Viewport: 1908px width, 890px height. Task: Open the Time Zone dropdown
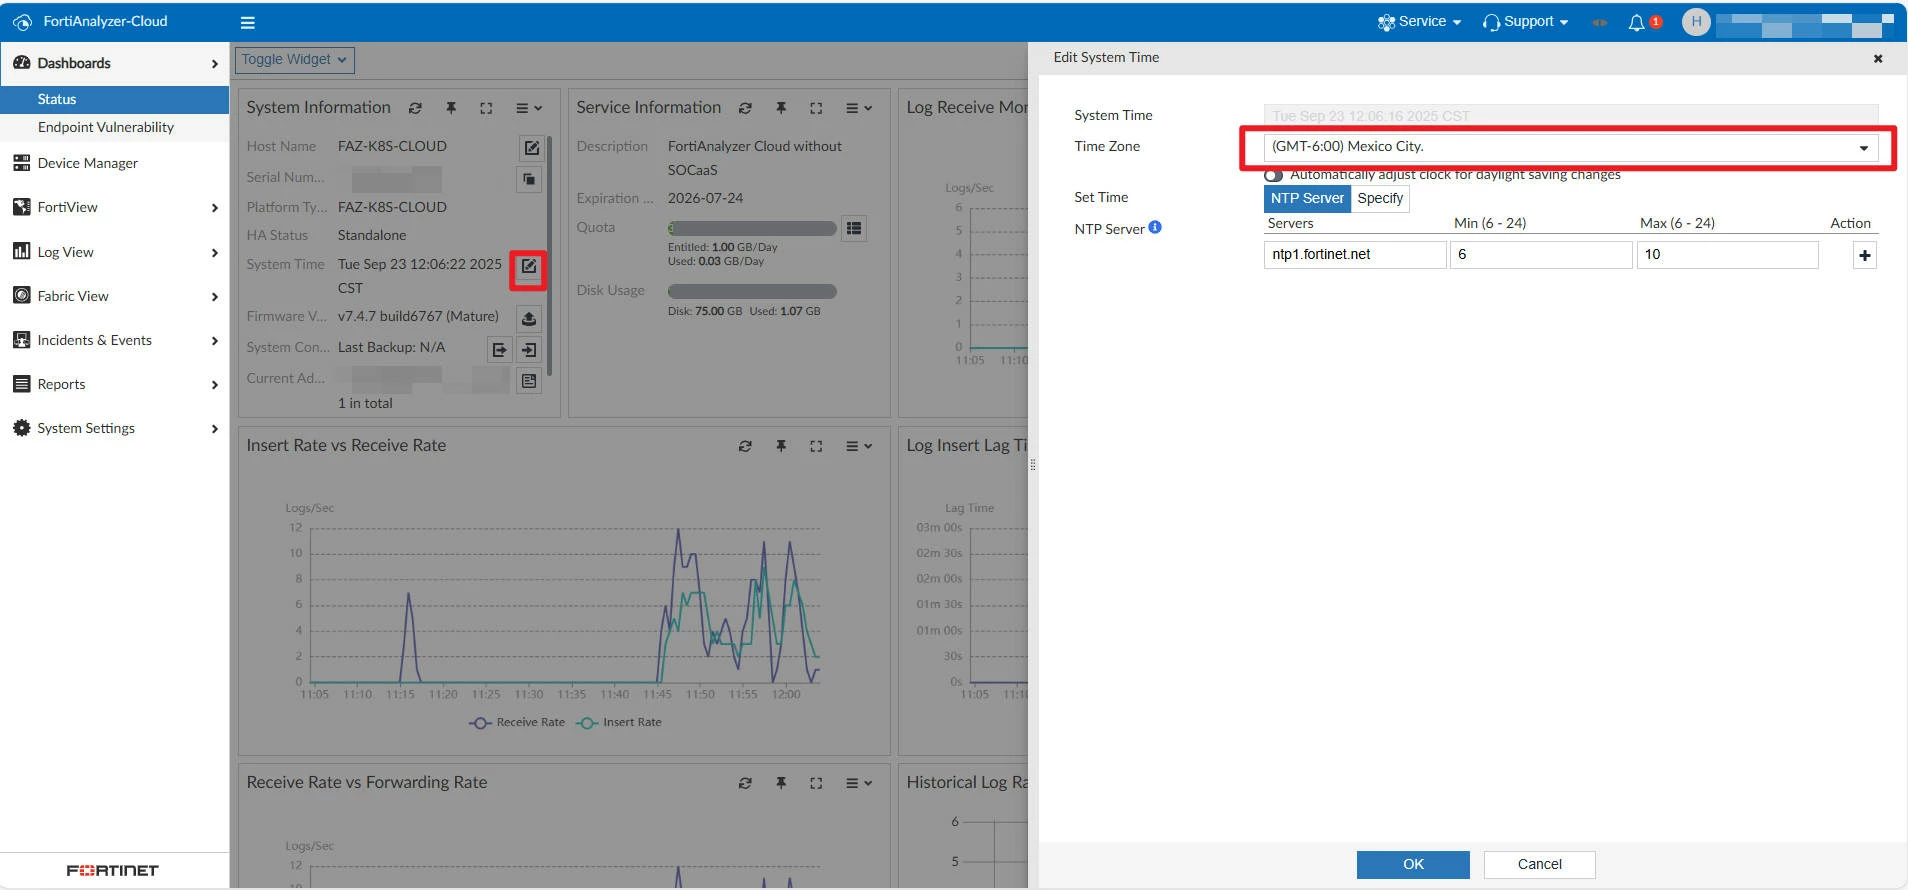point(1570,147)
